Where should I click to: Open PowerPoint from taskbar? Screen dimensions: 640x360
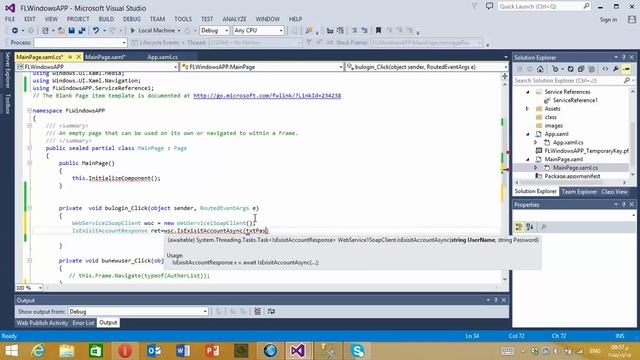(x=212, y=351)
